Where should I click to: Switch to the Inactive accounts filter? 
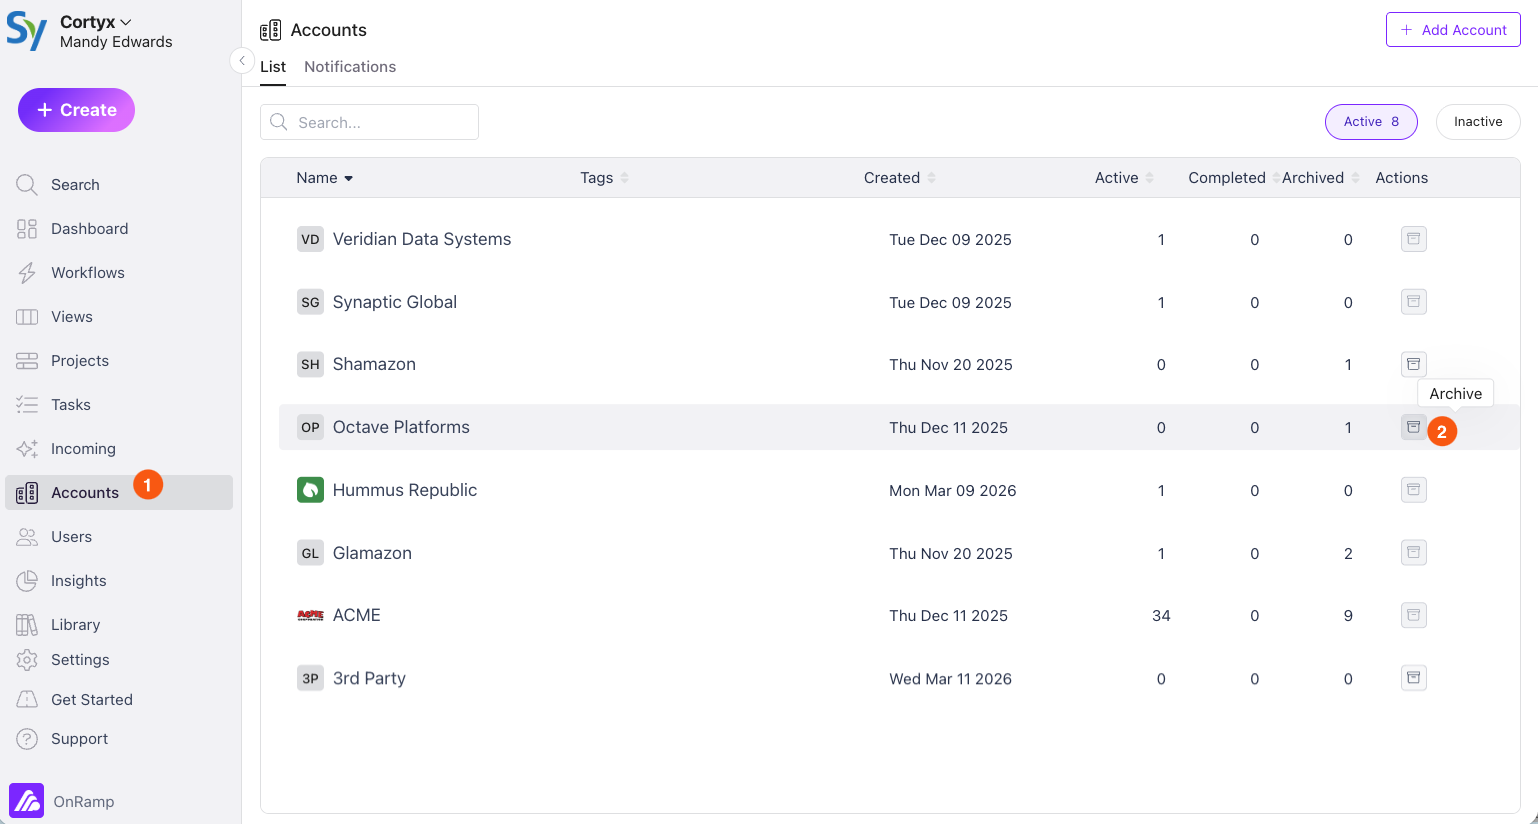coord(1477,121)
